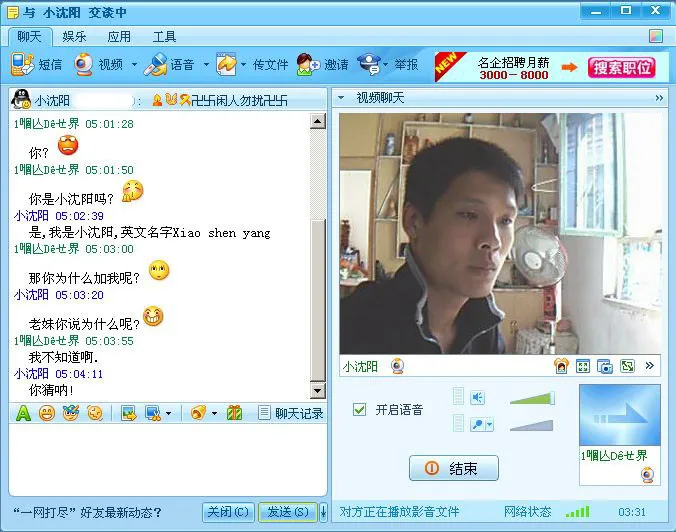Click the send picture icon
This screenshot has height=532, width=676.
point(128,413)
